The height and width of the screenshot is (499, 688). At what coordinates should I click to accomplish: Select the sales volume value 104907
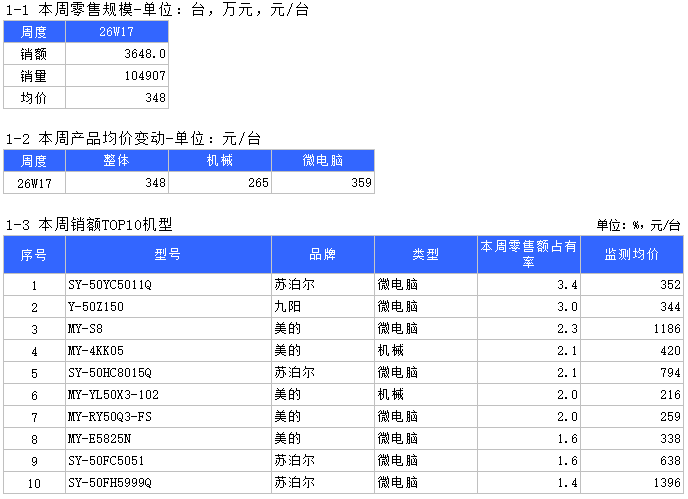(x=145, y=76)
